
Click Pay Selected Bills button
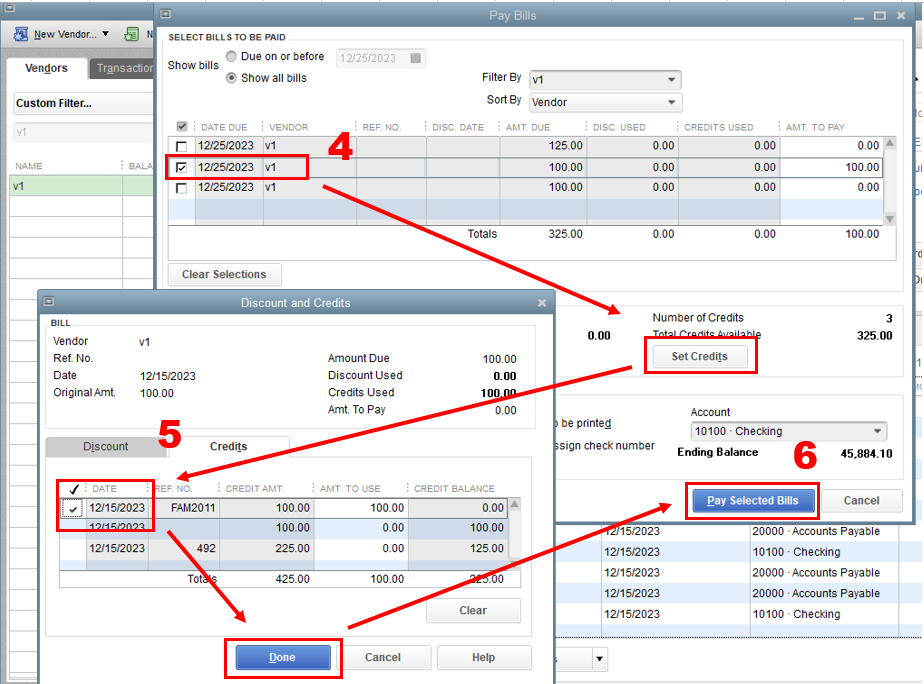pyautogui.click(x=753, y=501)
